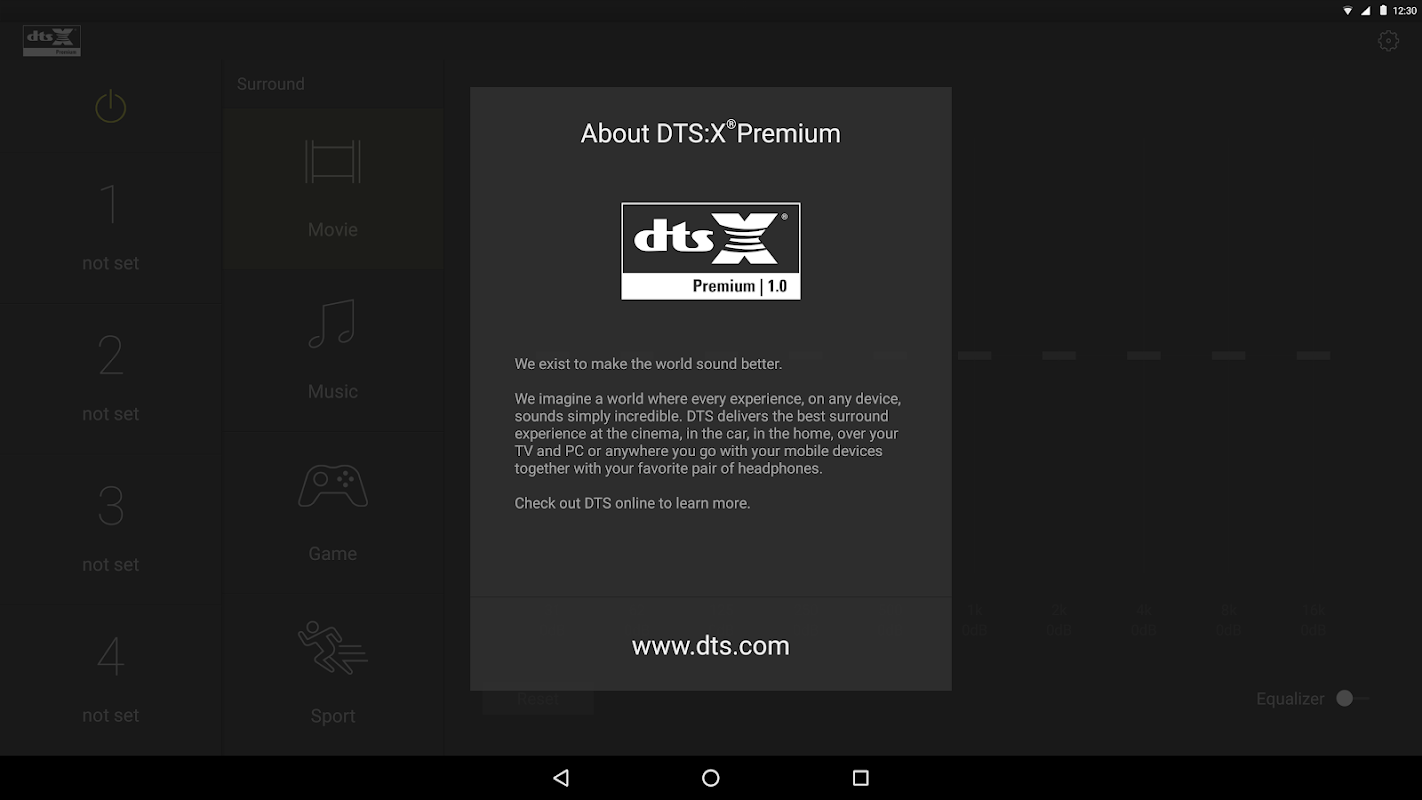Select the Movie film strip icon

coord(333,162)
